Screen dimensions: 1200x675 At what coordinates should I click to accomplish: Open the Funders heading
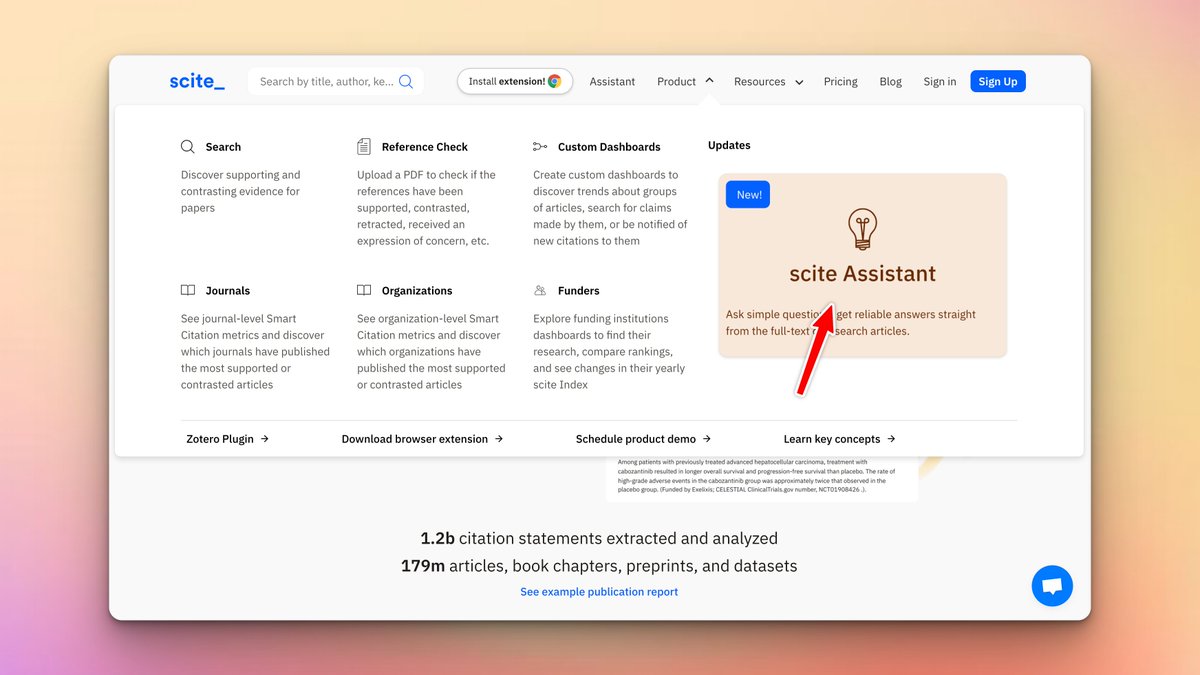tap(578, 291)
